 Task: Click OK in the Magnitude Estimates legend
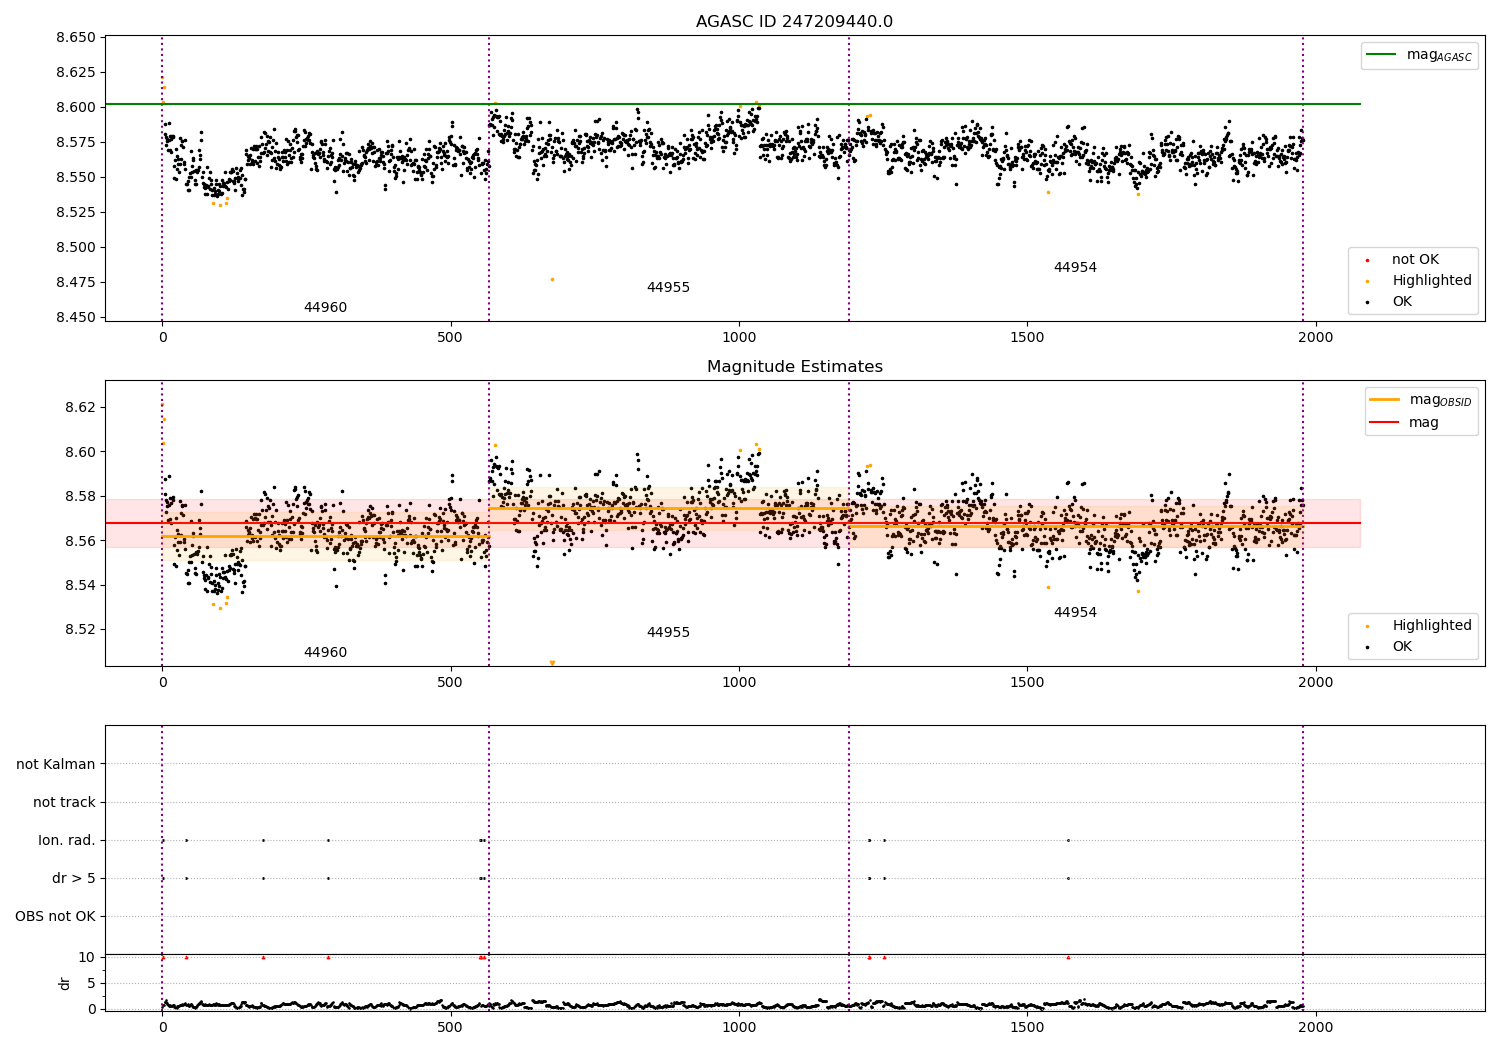(x=1386, y=647)
